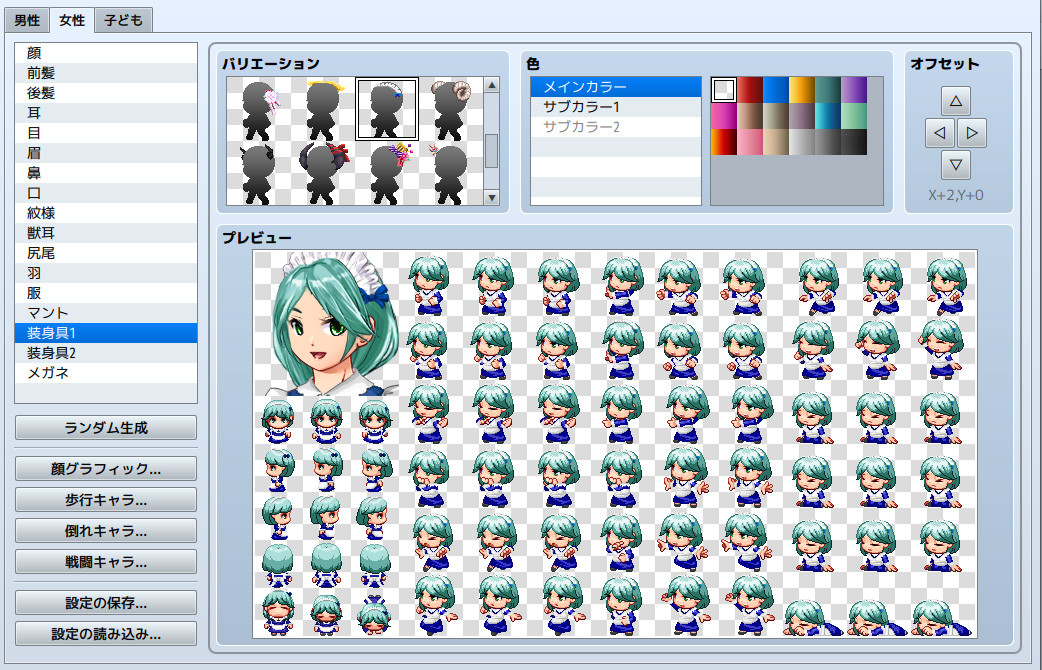Viewport: 1042px width, 670px height.
Task: Click the ランダム生成 button
Action: 105,428
